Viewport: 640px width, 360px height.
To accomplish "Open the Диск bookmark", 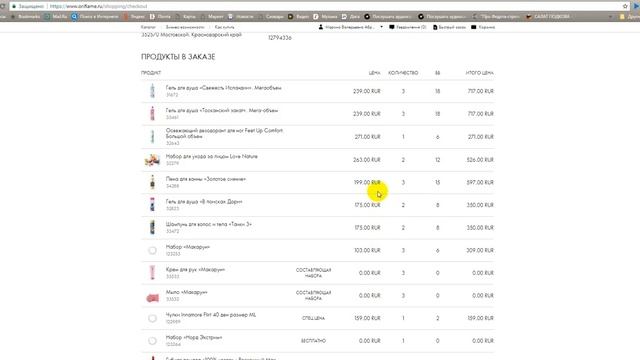I will click(x=351, y=17).
